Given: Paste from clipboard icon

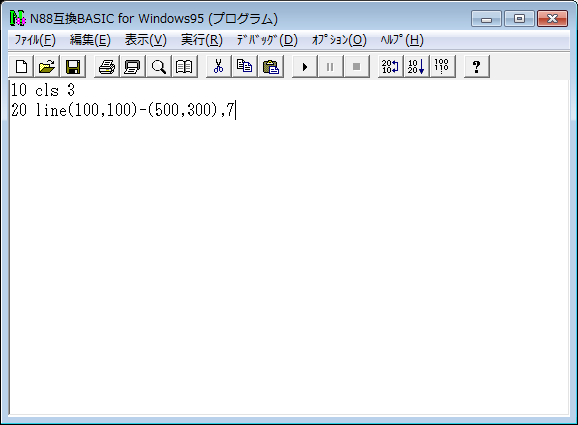Looking at the screenshot, I should (x=271, y=67).
